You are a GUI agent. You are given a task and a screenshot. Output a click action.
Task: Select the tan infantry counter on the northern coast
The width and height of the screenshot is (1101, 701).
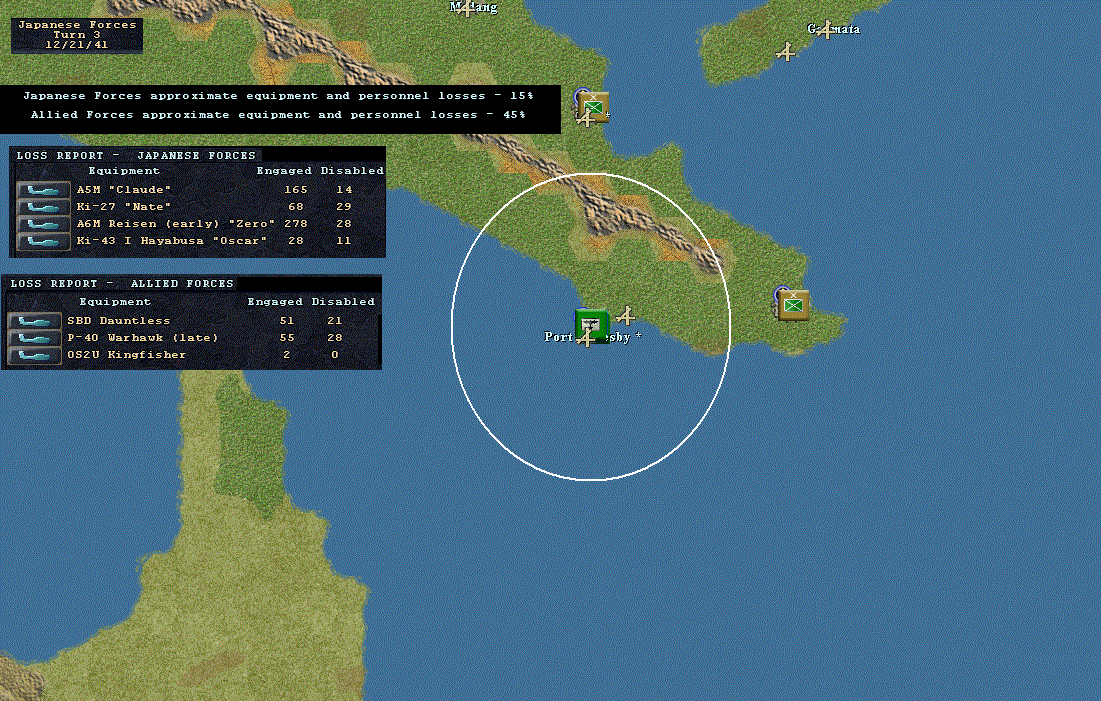593,107
